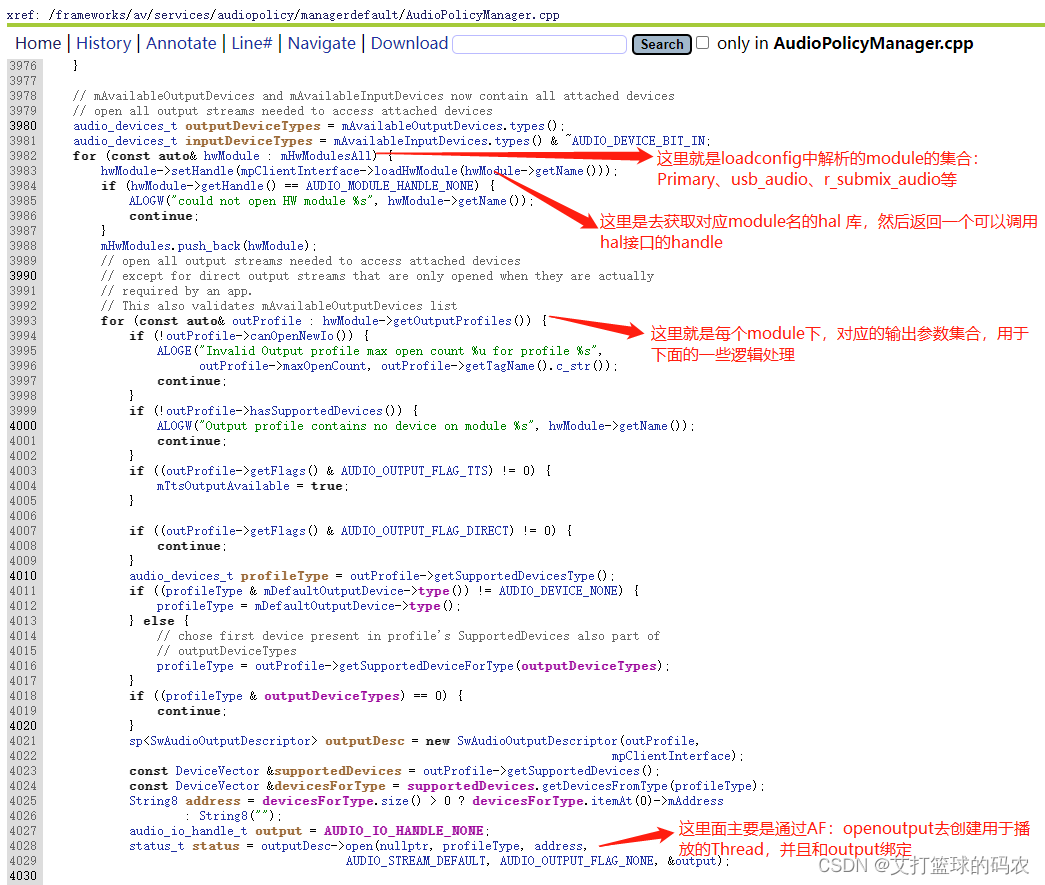Jump to line number 3990

coord(23,276)
